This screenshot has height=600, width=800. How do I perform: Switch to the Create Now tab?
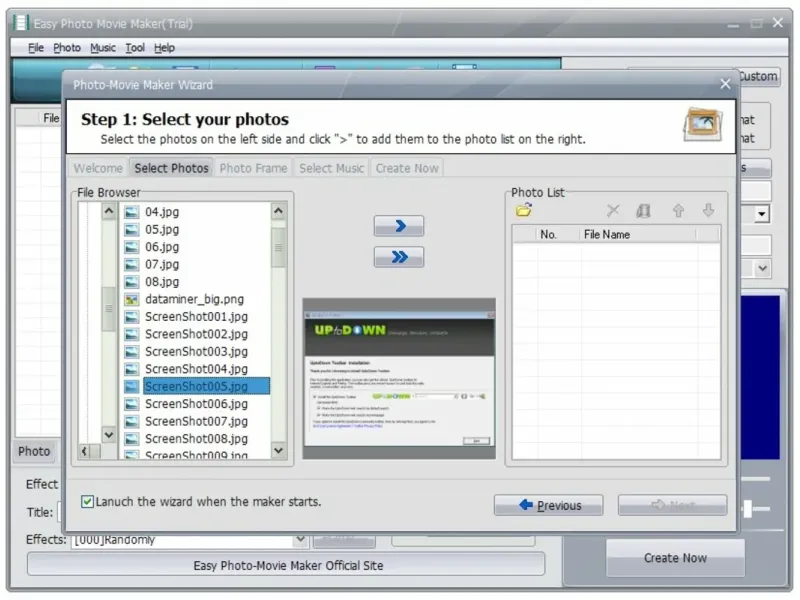(407, 168)
